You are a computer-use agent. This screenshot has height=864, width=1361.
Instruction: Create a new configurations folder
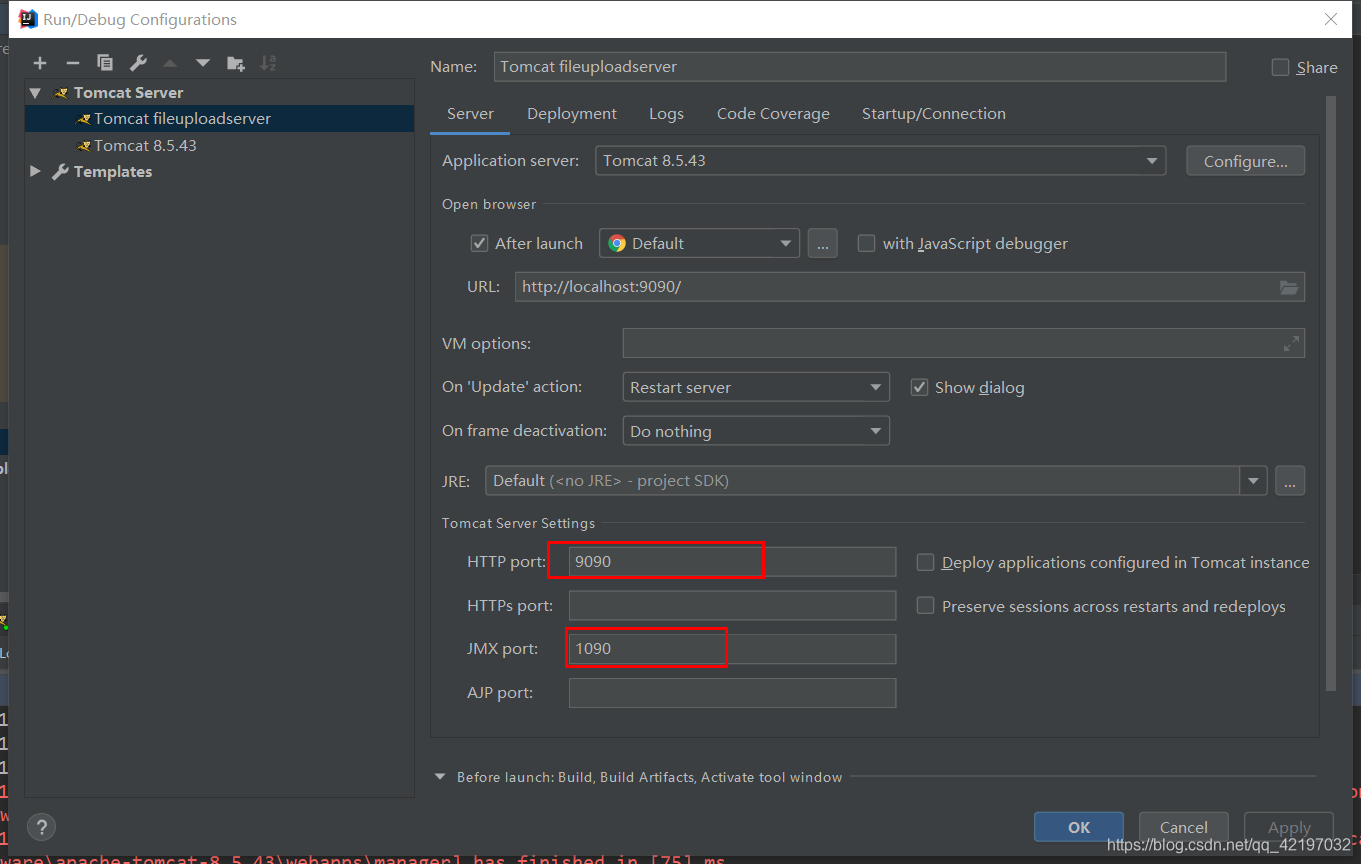point(235,62)
